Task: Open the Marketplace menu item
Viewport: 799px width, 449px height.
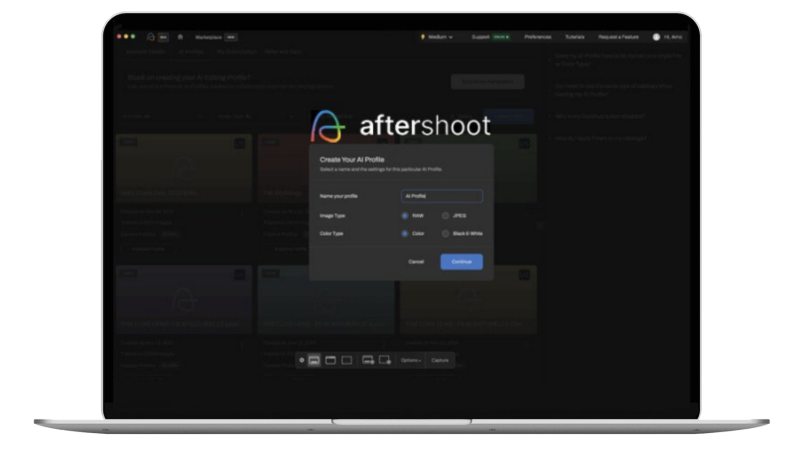Action: (x=208, y=37)
